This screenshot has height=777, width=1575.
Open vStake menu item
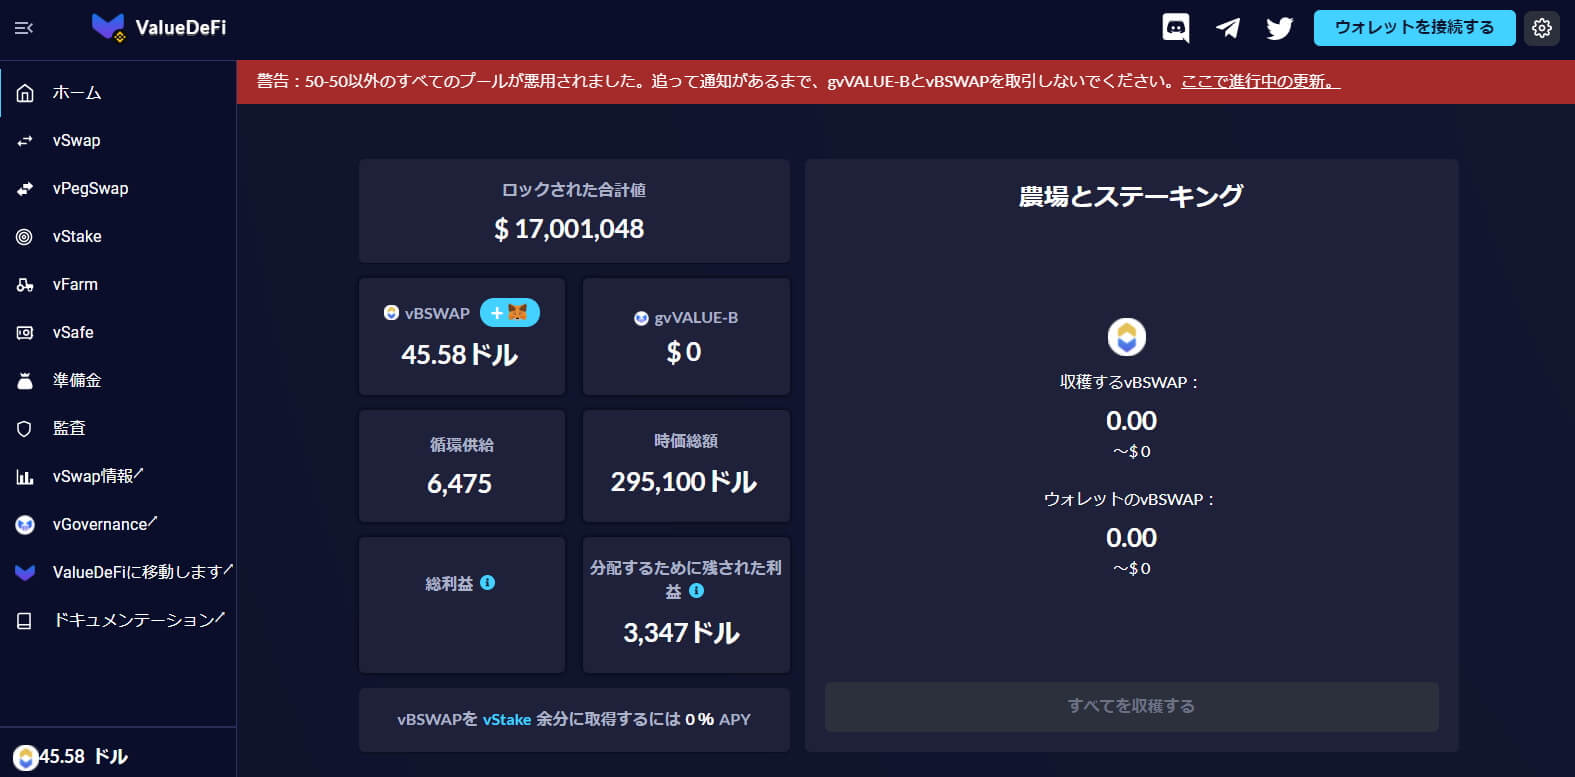coord(77,237)
